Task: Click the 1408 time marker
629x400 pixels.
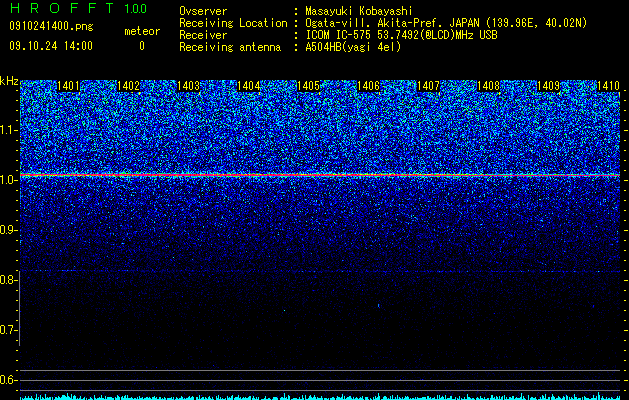Action: pos(489,86)
